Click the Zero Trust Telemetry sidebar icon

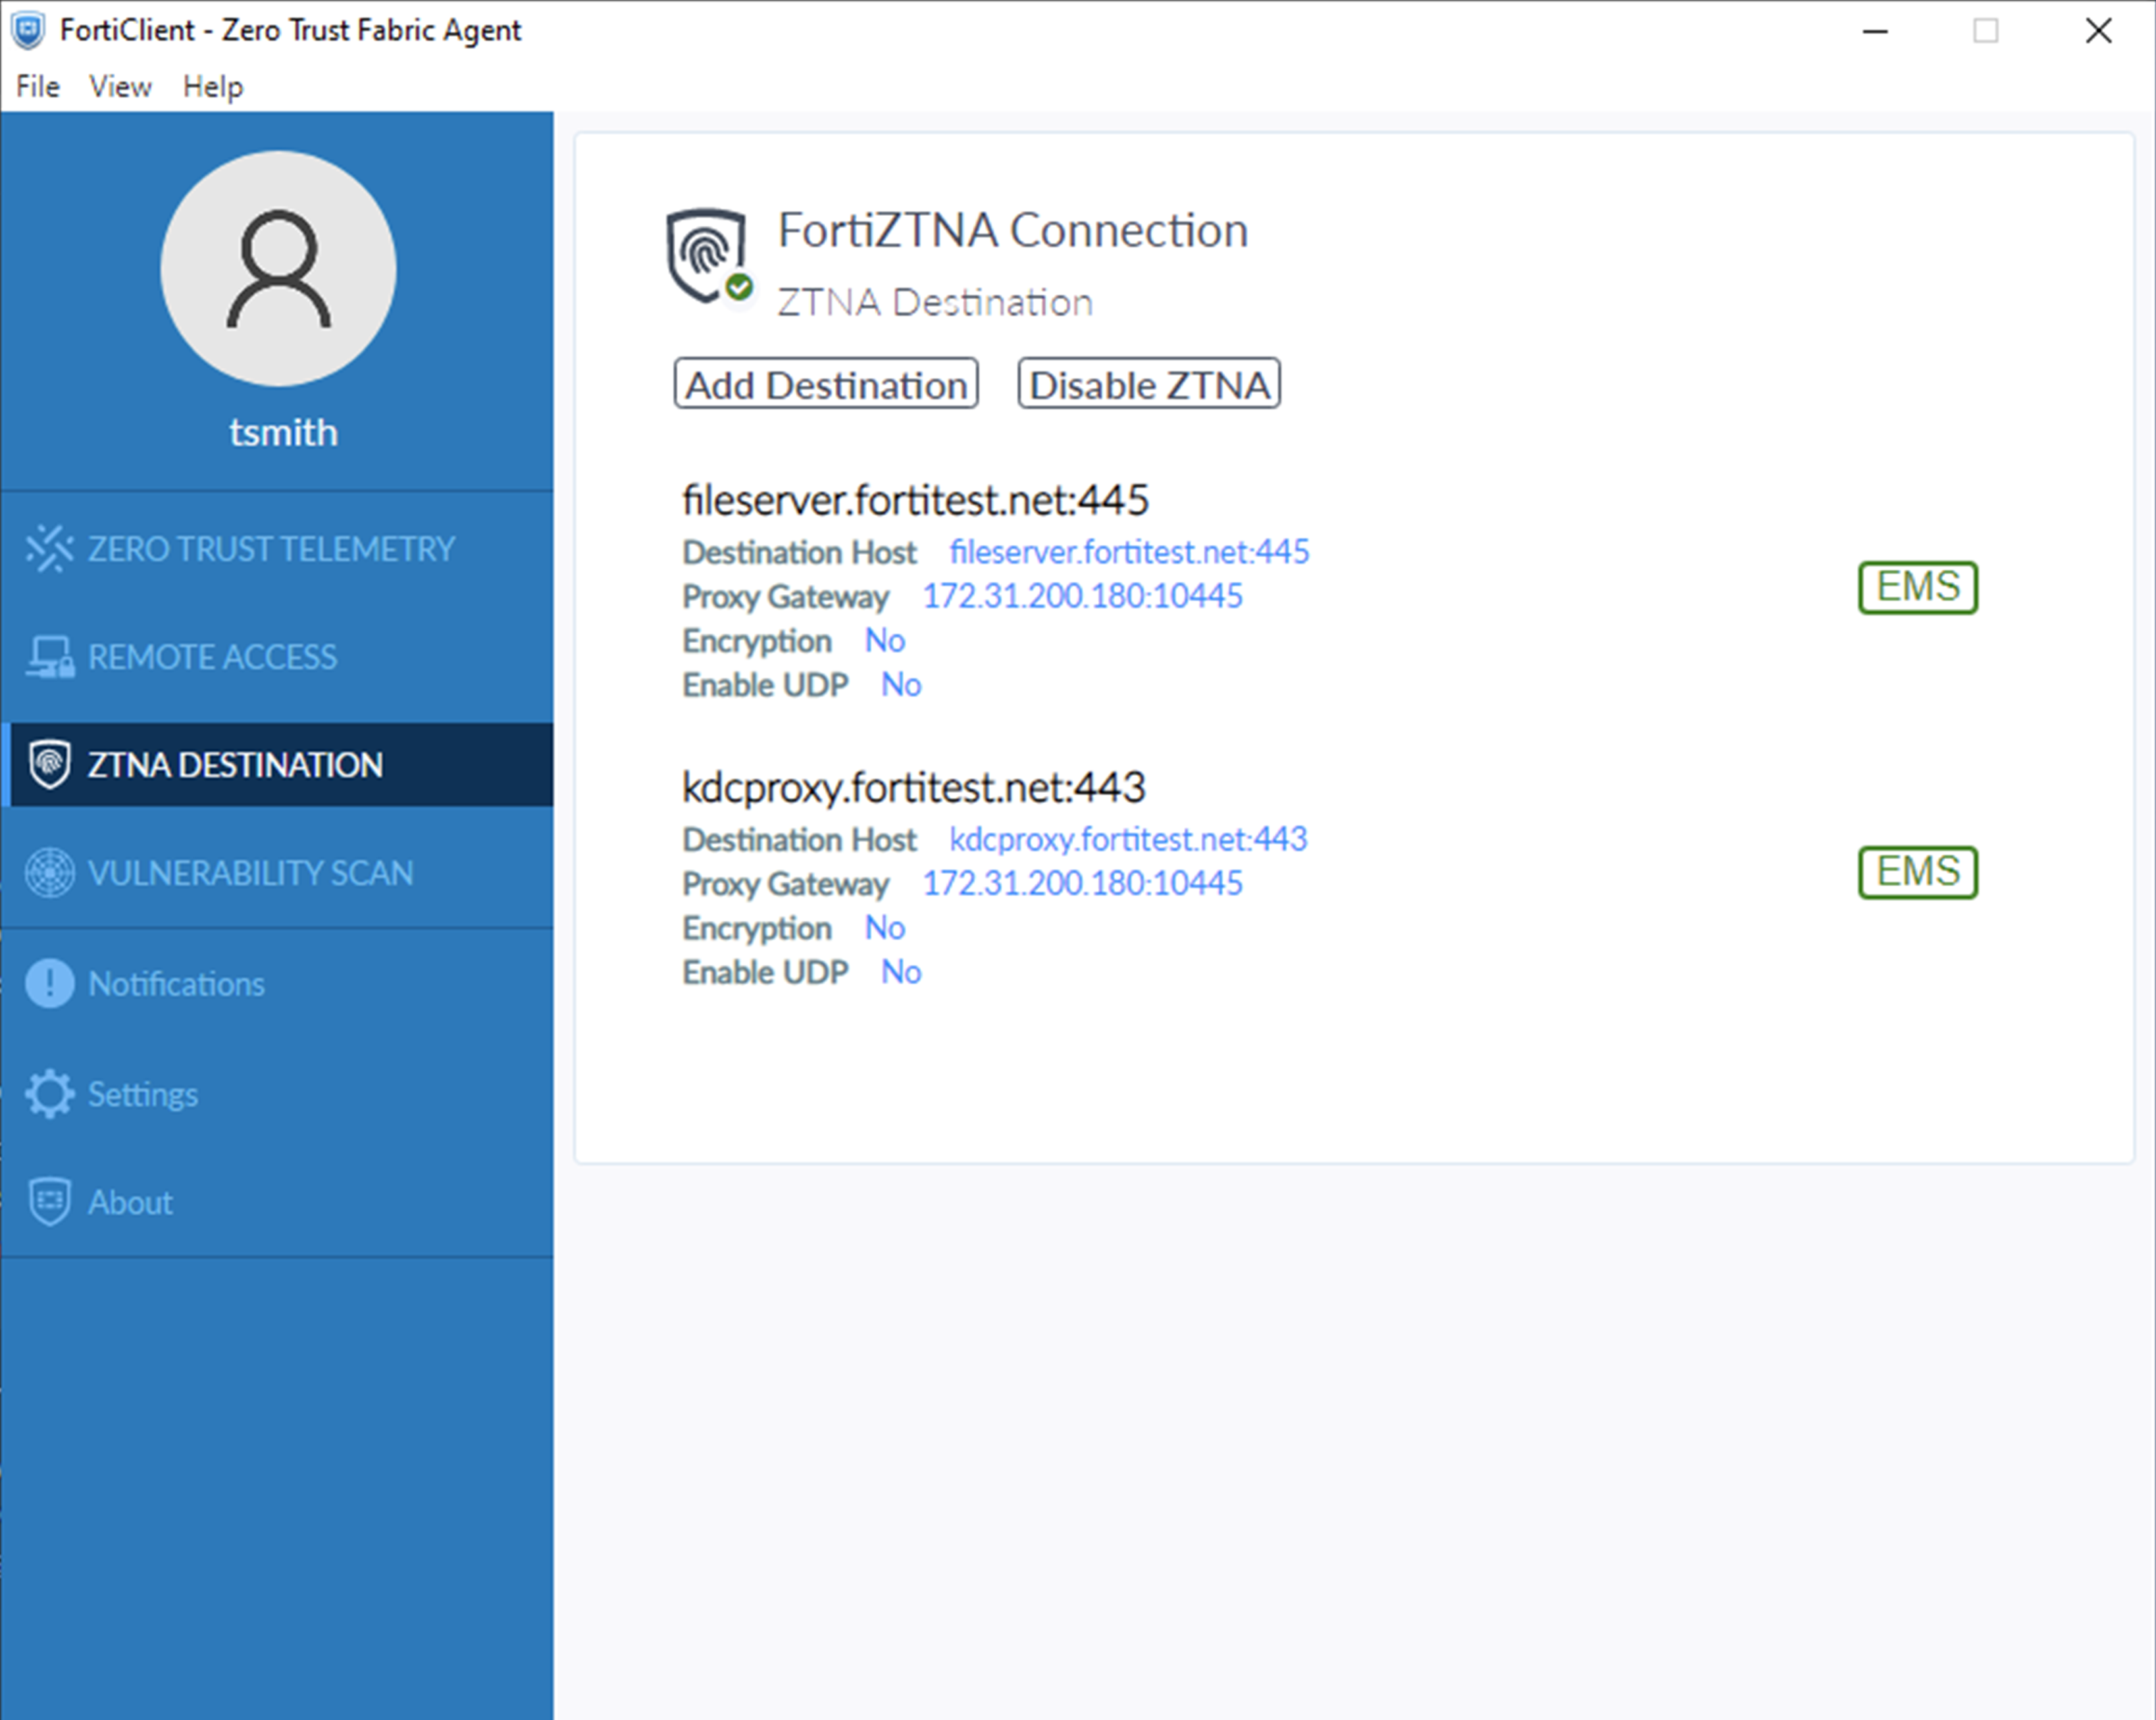pyautogui.click(x=49, y=548)
